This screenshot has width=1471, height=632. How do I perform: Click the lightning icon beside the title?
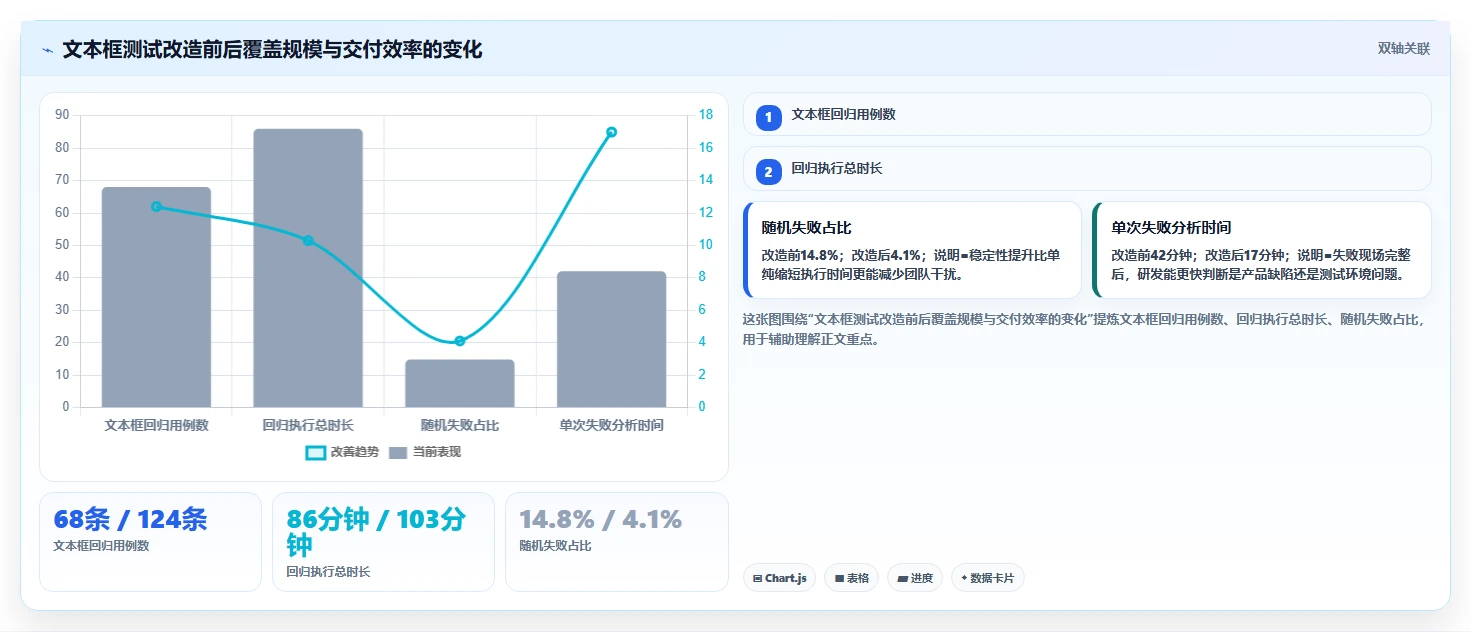point(48,50)
